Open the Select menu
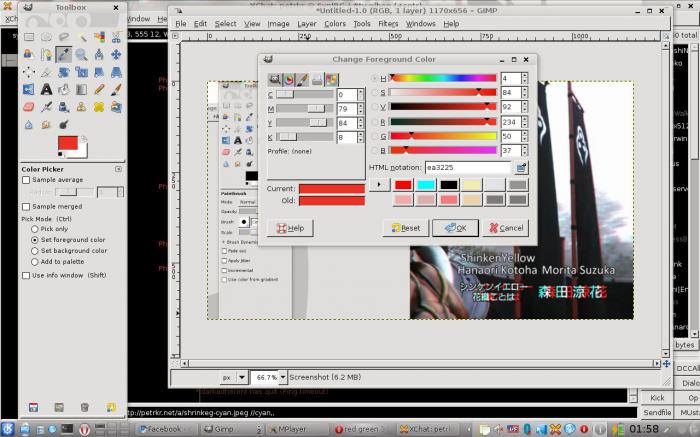Viewport: 700px width, 437px height. click(225, 24)
